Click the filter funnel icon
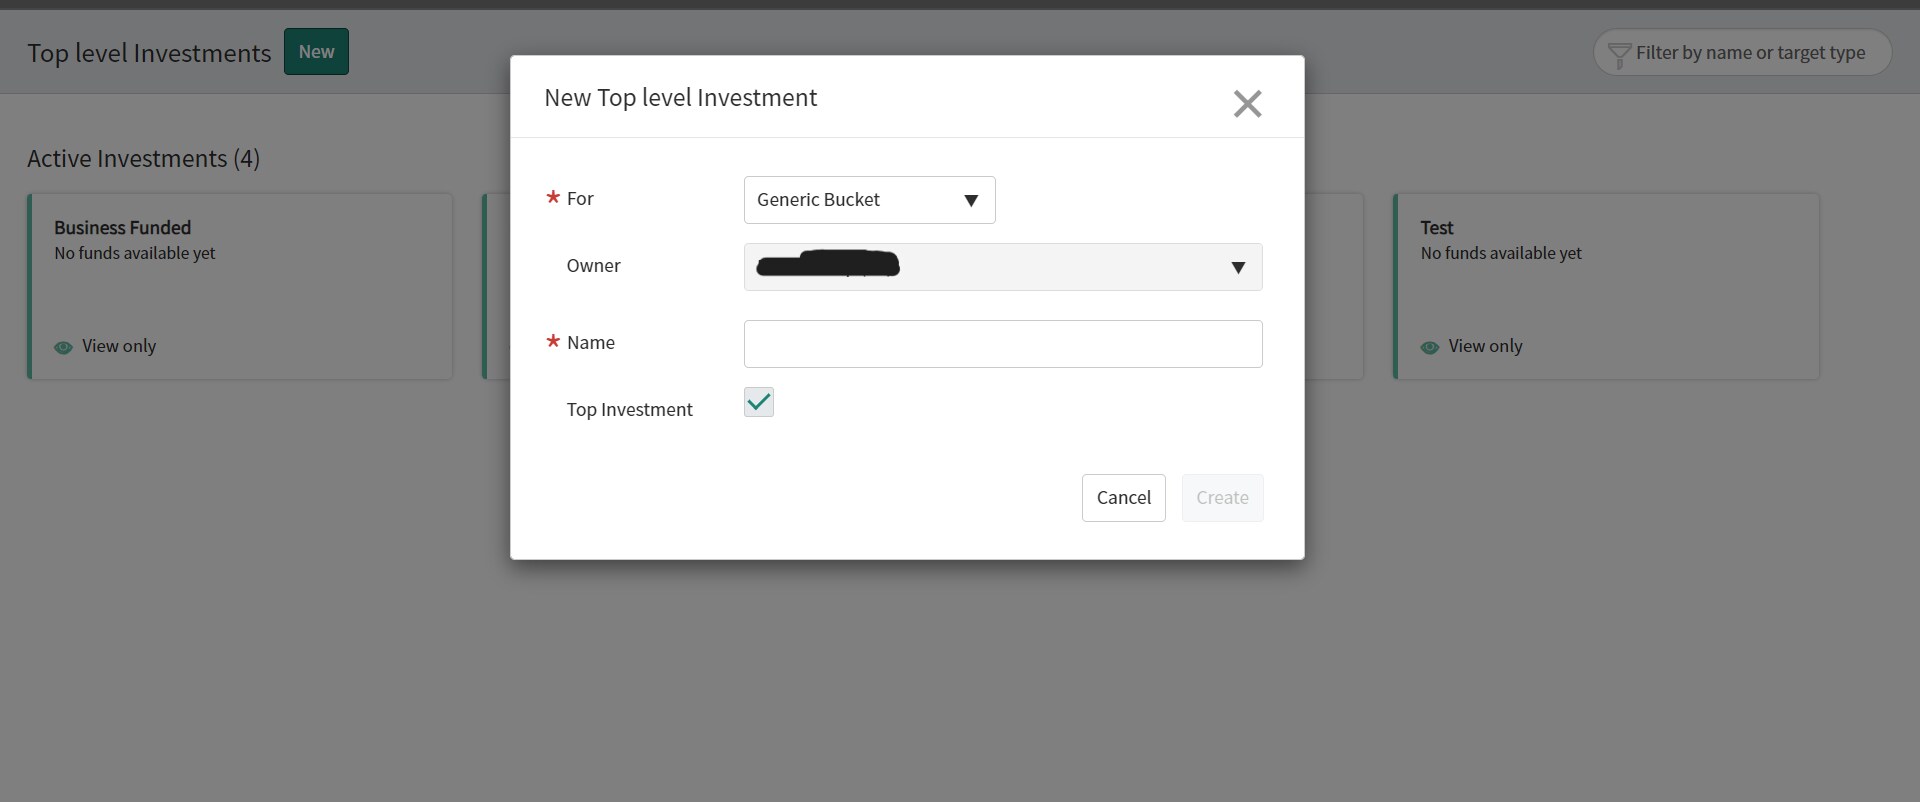Viewport: 1920px width, 802px height. coord(1619,54)
